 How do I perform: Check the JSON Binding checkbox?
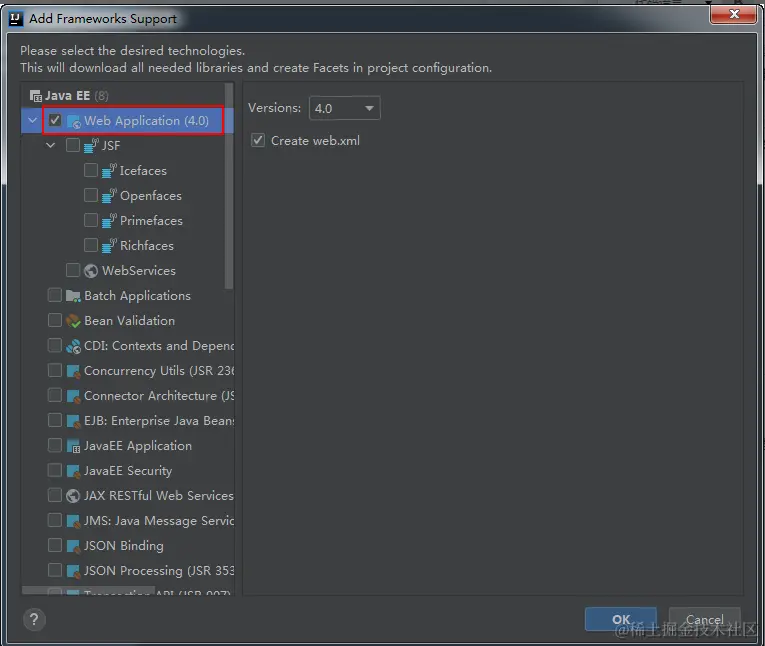[x=55, y=545]
